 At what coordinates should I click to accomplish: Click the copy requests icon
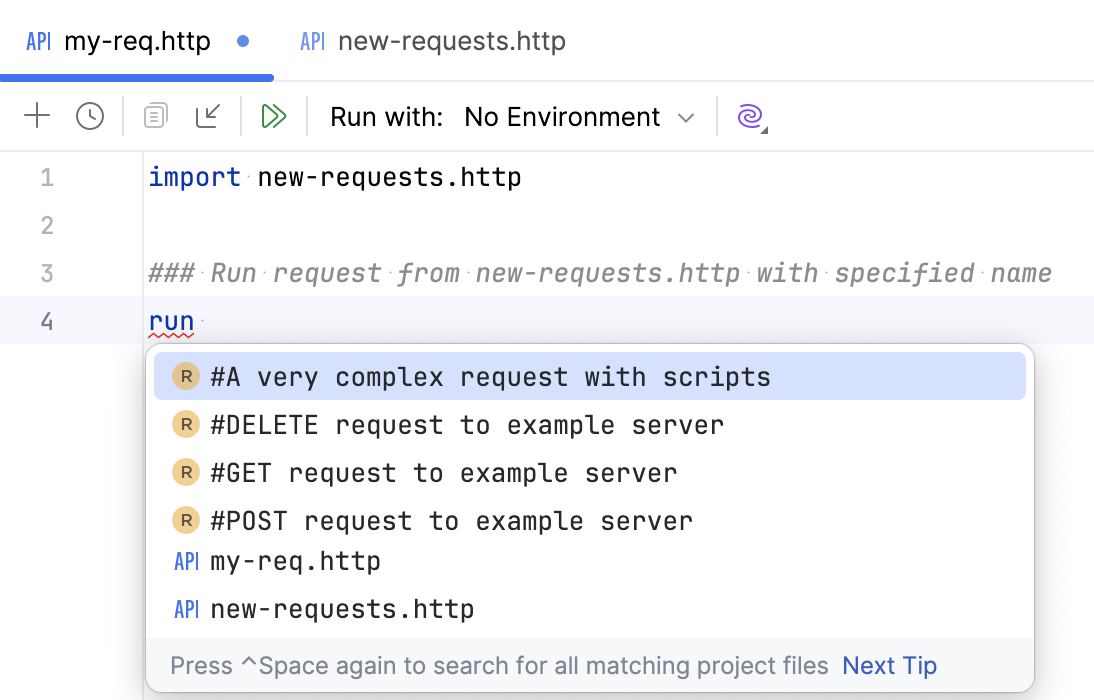155,116
